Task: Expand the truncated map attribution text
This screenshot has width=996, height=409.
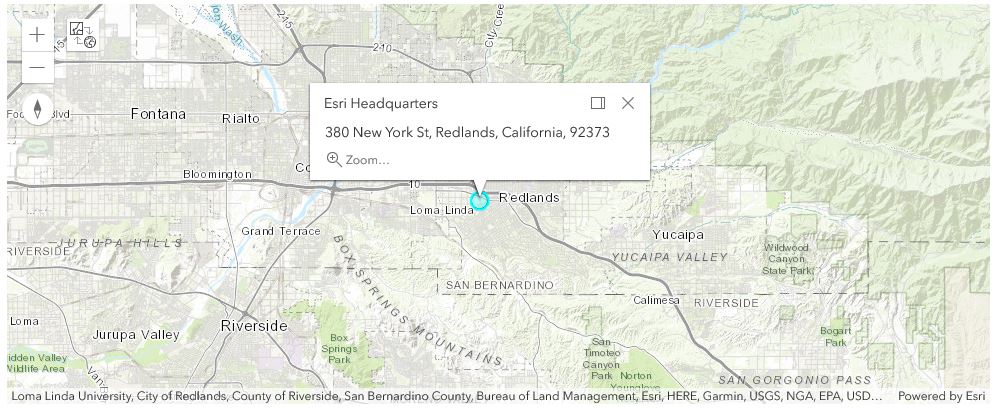Action: tap(446, 396)
